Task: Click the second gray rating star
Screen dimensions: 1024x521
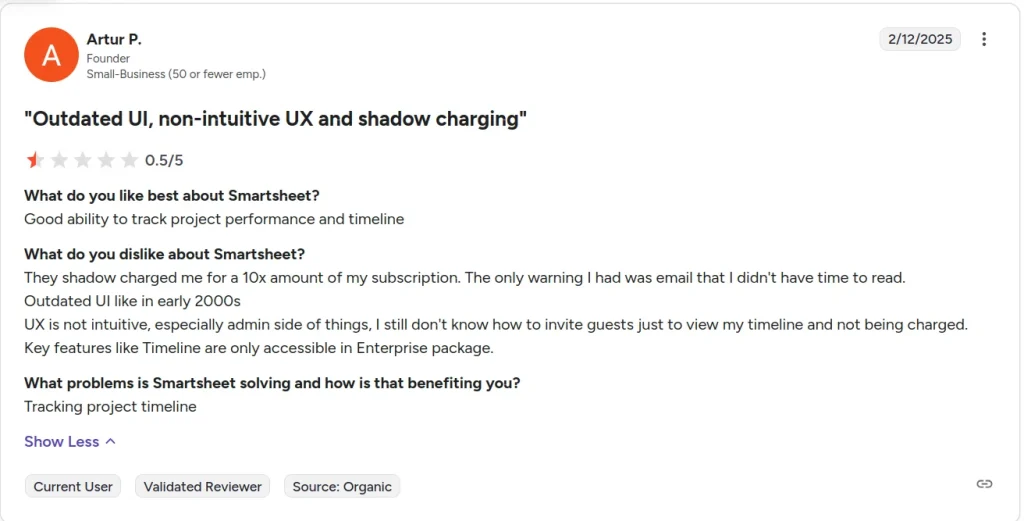Action: click(59, 160)
